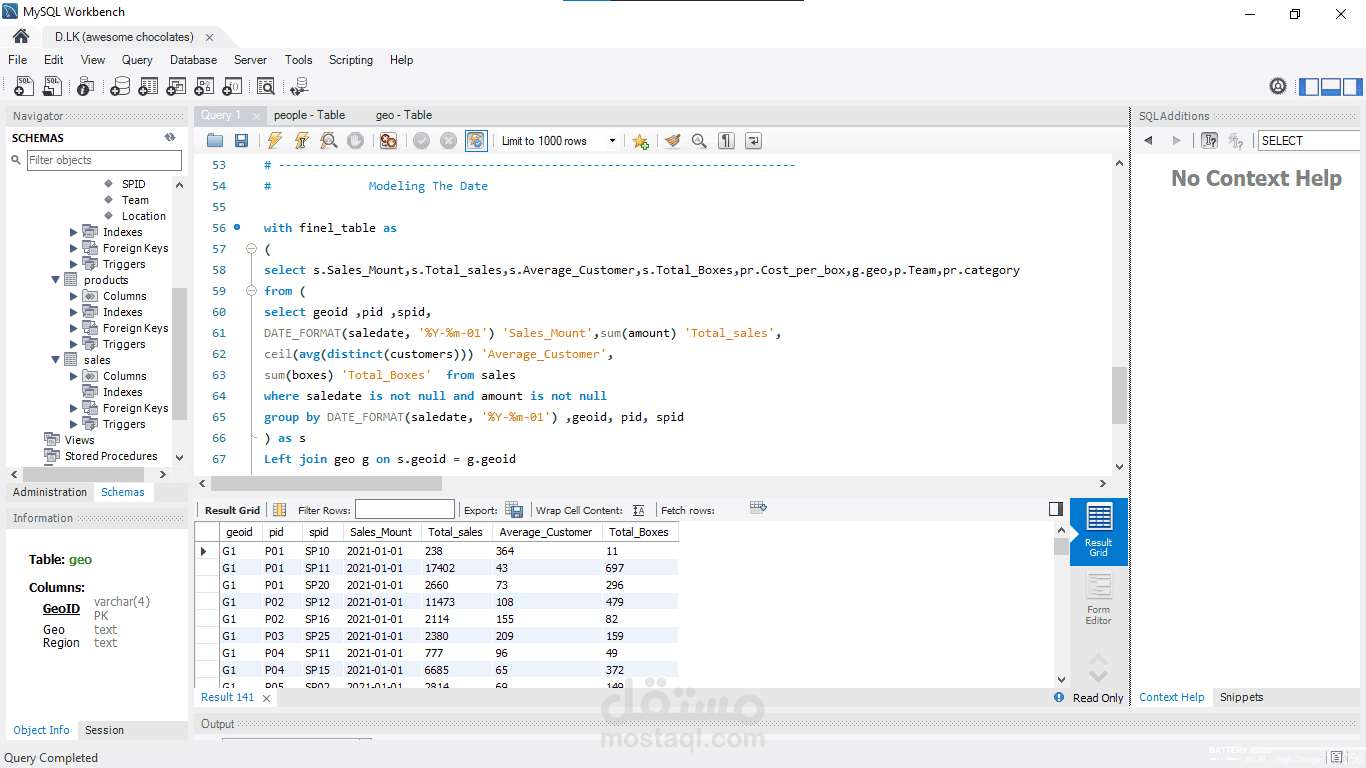Switch to the Administration tab
The height and width of the screenshot is (768, 1366).
tap(50, 492)
